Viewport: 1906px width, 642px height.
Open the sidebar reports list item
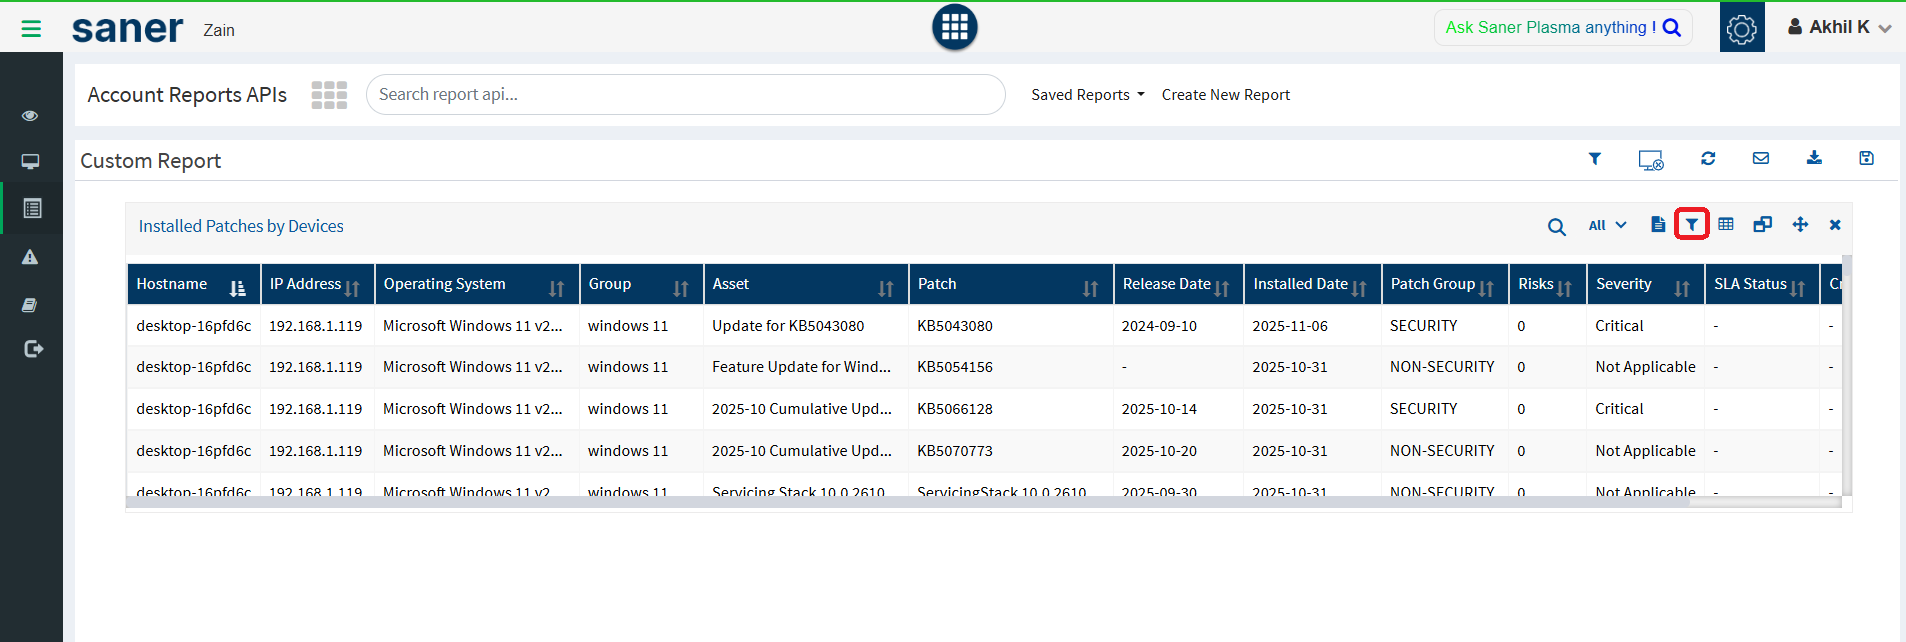32,208
